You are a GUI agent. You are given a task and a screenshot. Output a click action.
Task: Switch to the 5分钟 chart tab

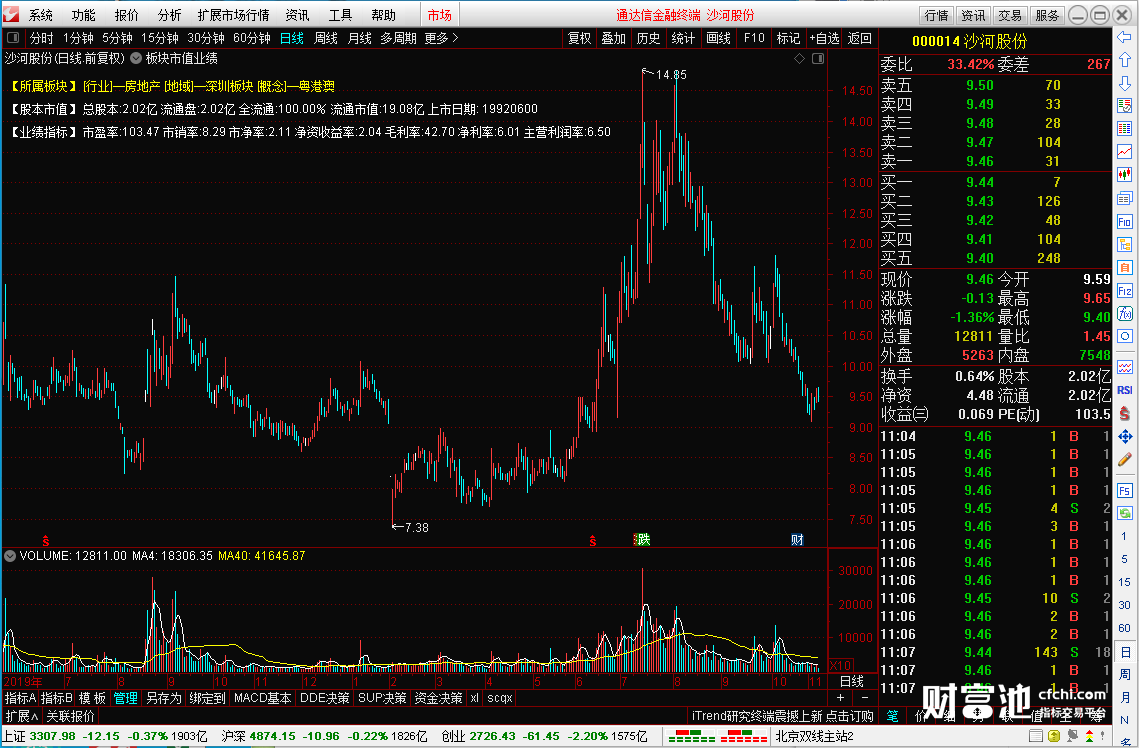tap(117, 38)
